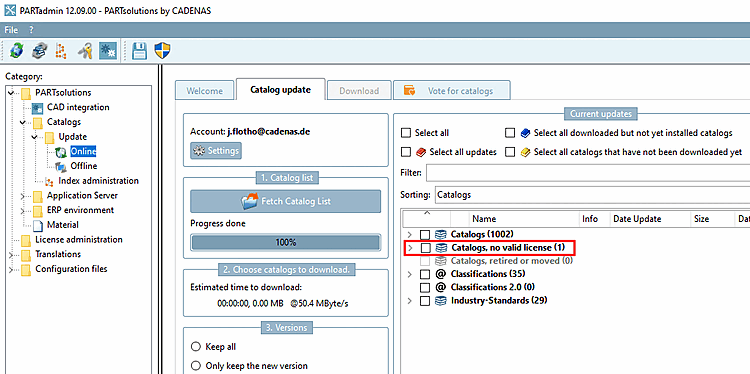Viewport: 750px width, 374px height.
Task: Switch to the Welcome tab
Action: click(205, 91)
